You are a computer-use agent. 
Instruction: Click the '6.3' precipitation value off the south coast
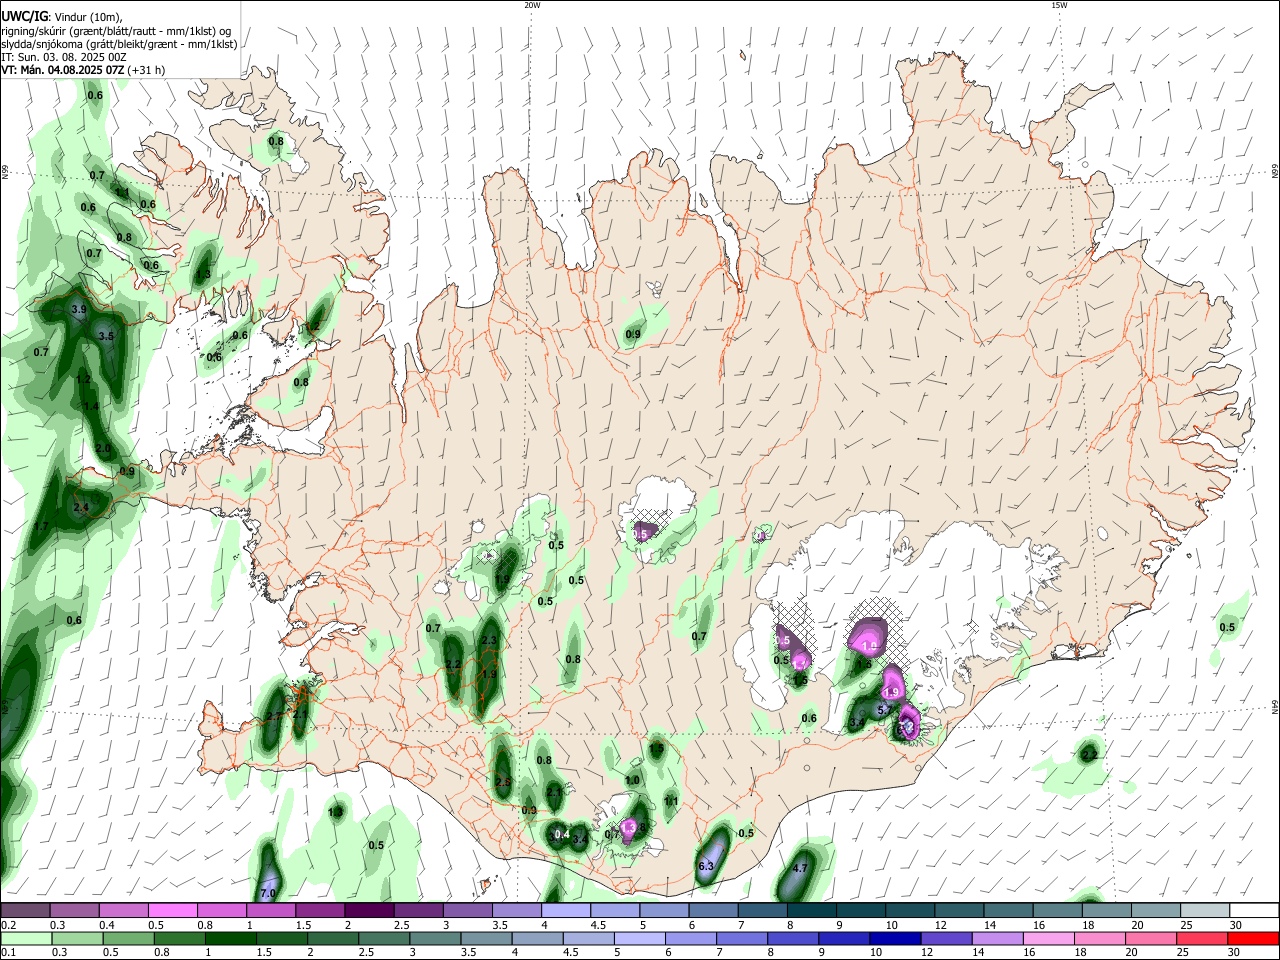[706, 866]
